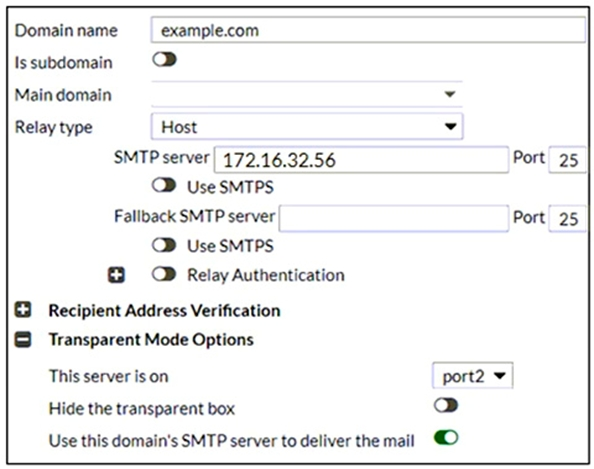Collapse the Transparent Mode Options section
The image size is (594, 469).
(23, 339)
